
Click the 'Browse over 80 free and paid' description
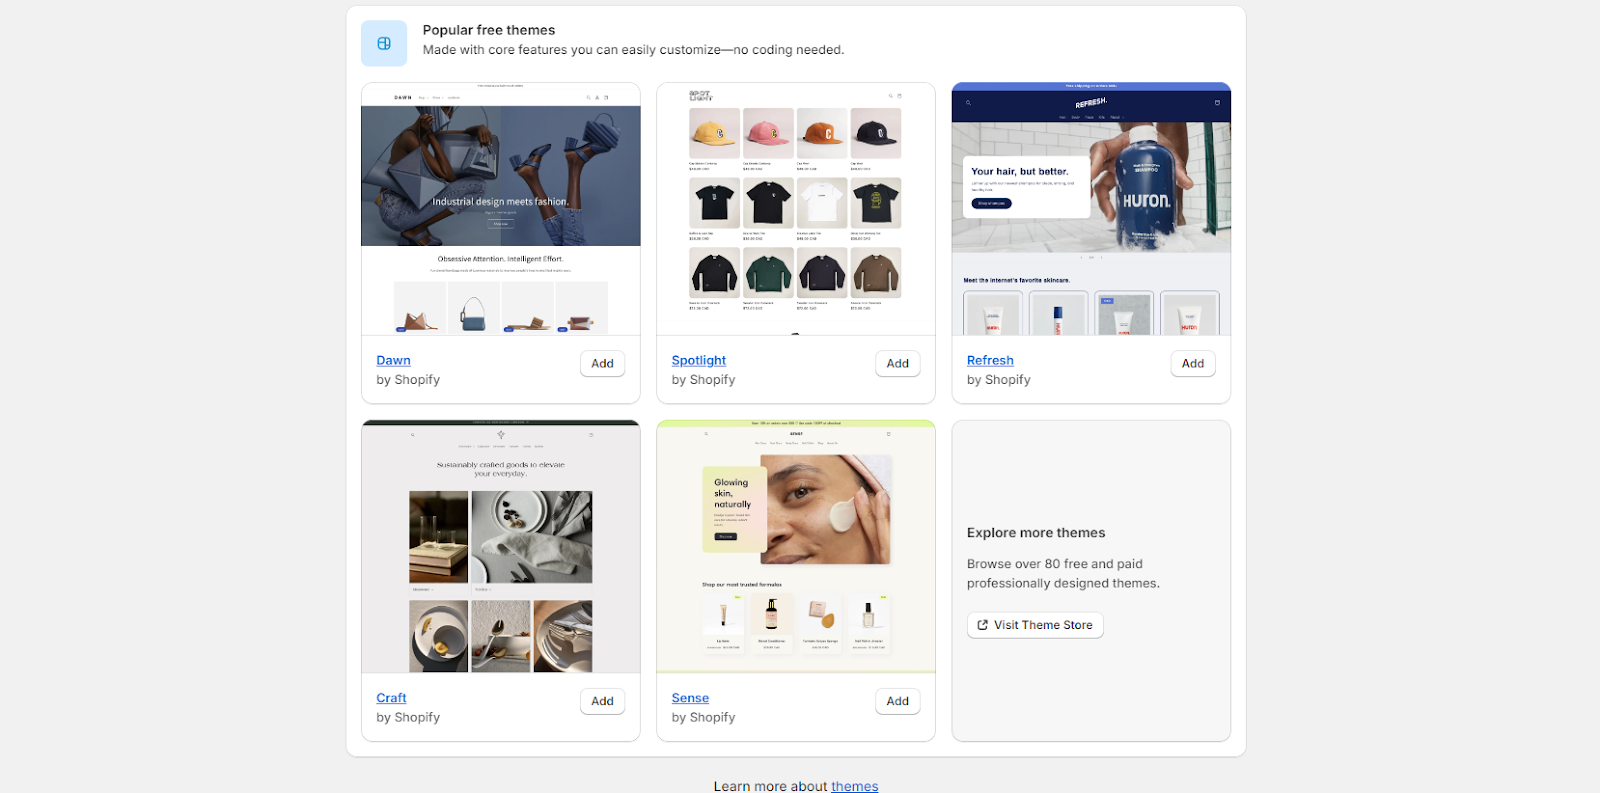click(1063, 574)
